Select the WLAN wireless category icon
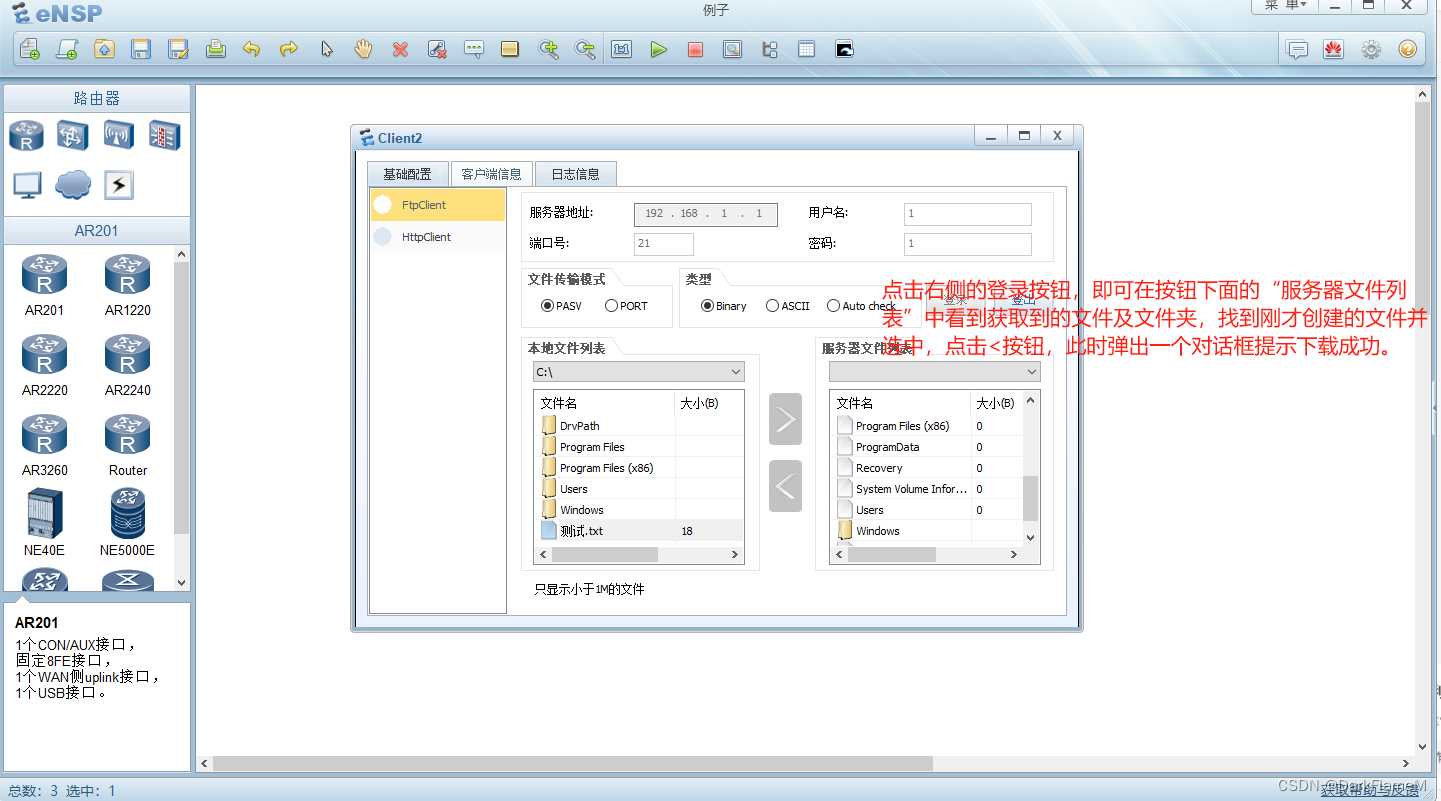The image size is (1441, 801). coord(118,135)
